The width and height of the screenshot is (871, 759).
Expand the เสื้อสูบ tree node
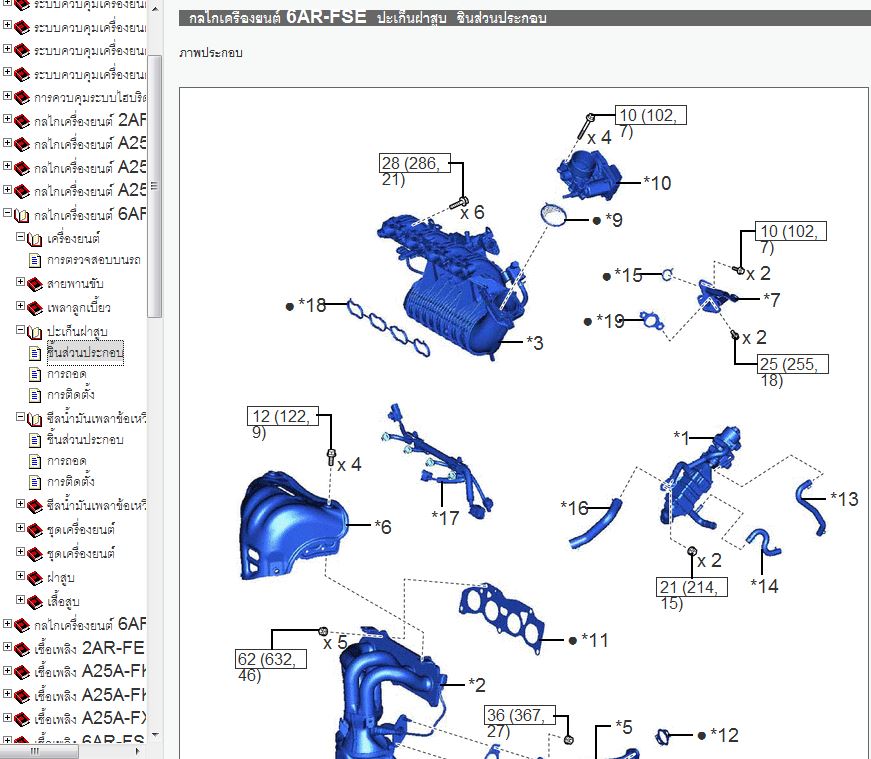[x=21, y=600]
